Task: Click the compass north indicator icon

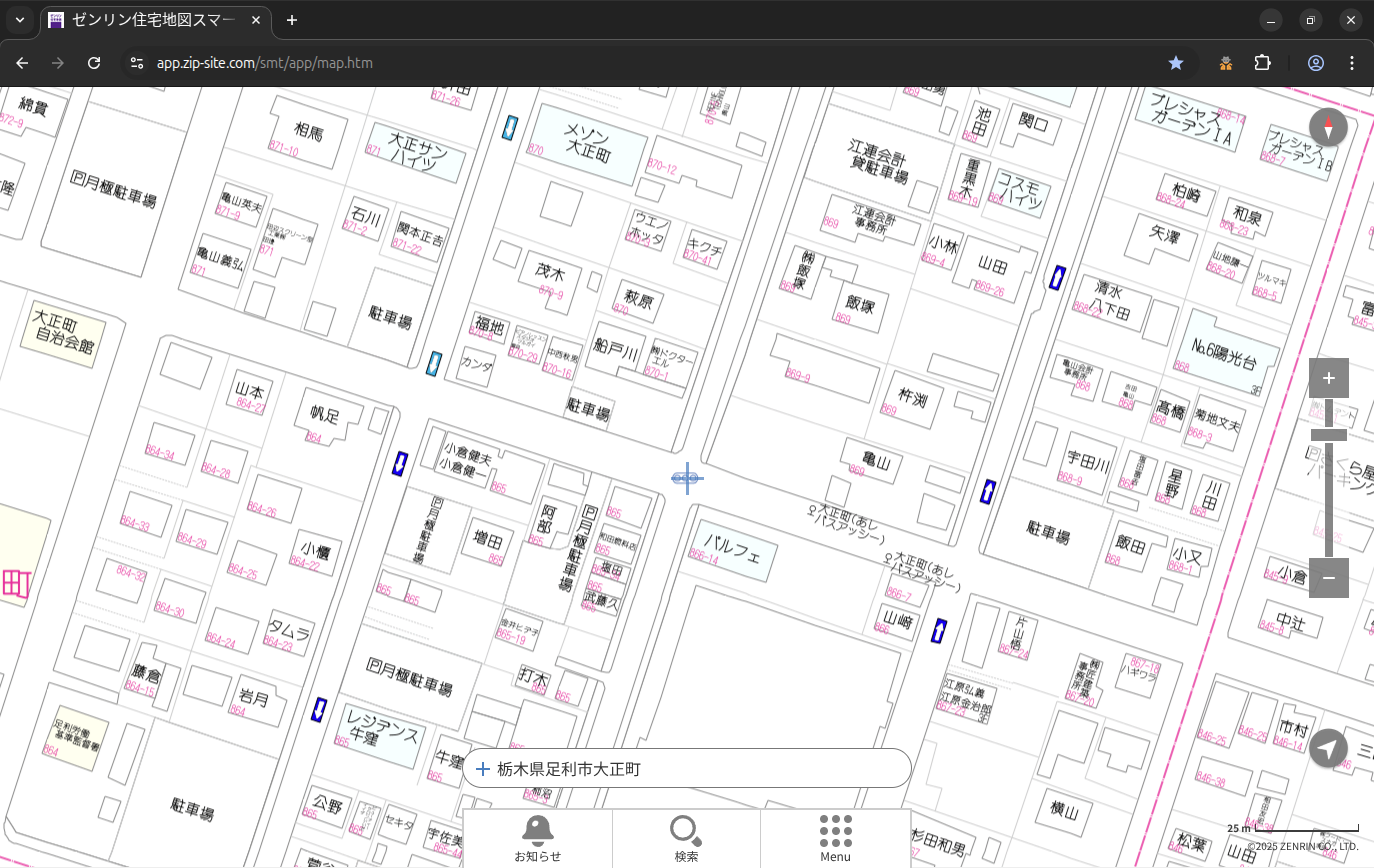Action: click(x=1328, y=128)
